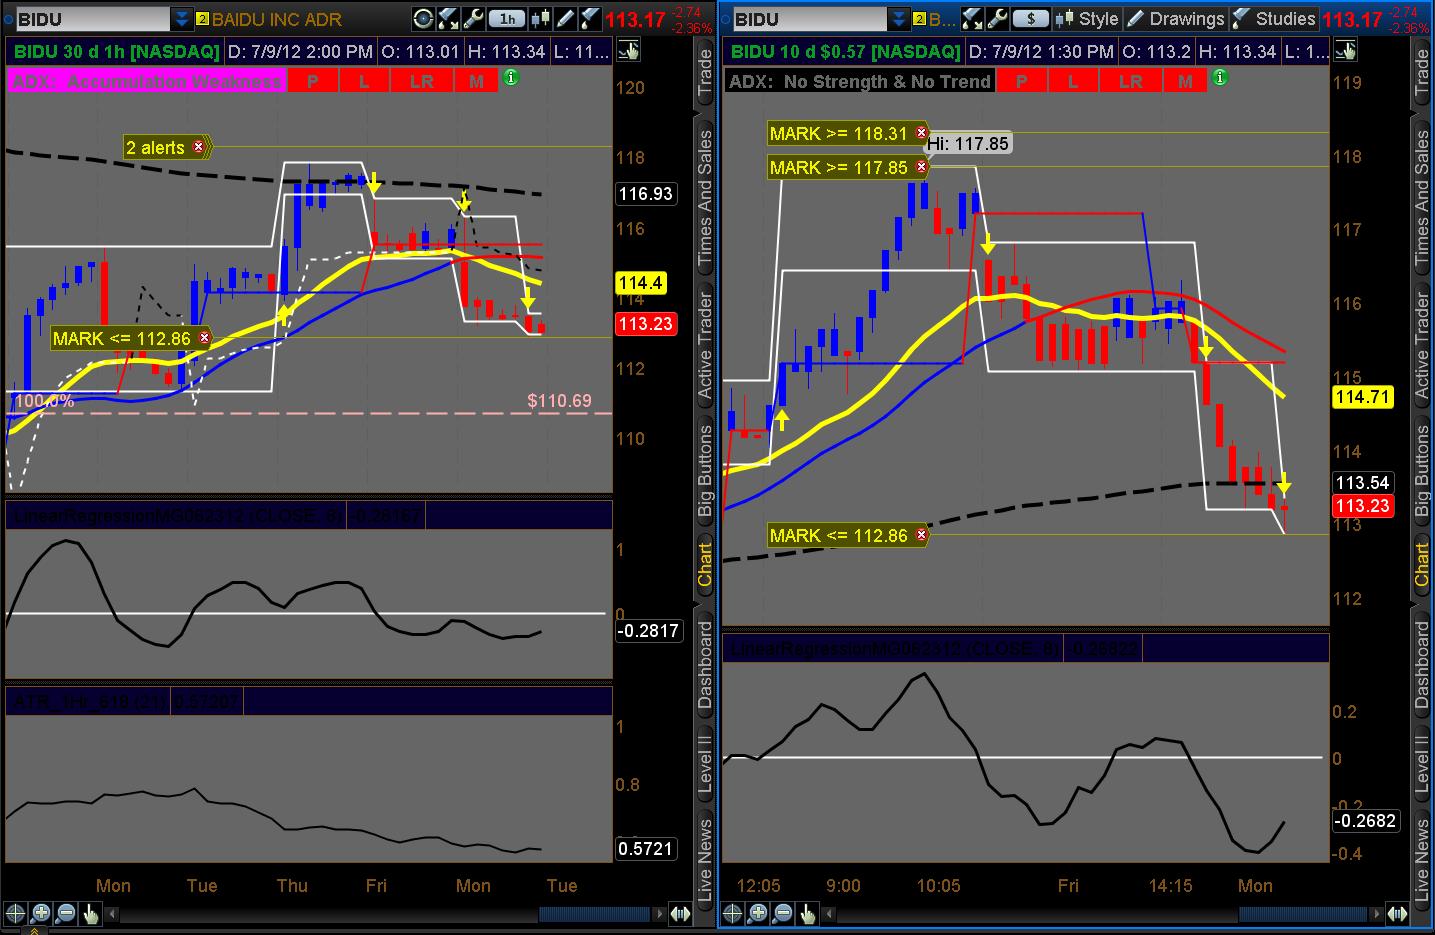1435x935 pixels.
Task: Open Level II tab beside left chart
Action: point(706,763)
